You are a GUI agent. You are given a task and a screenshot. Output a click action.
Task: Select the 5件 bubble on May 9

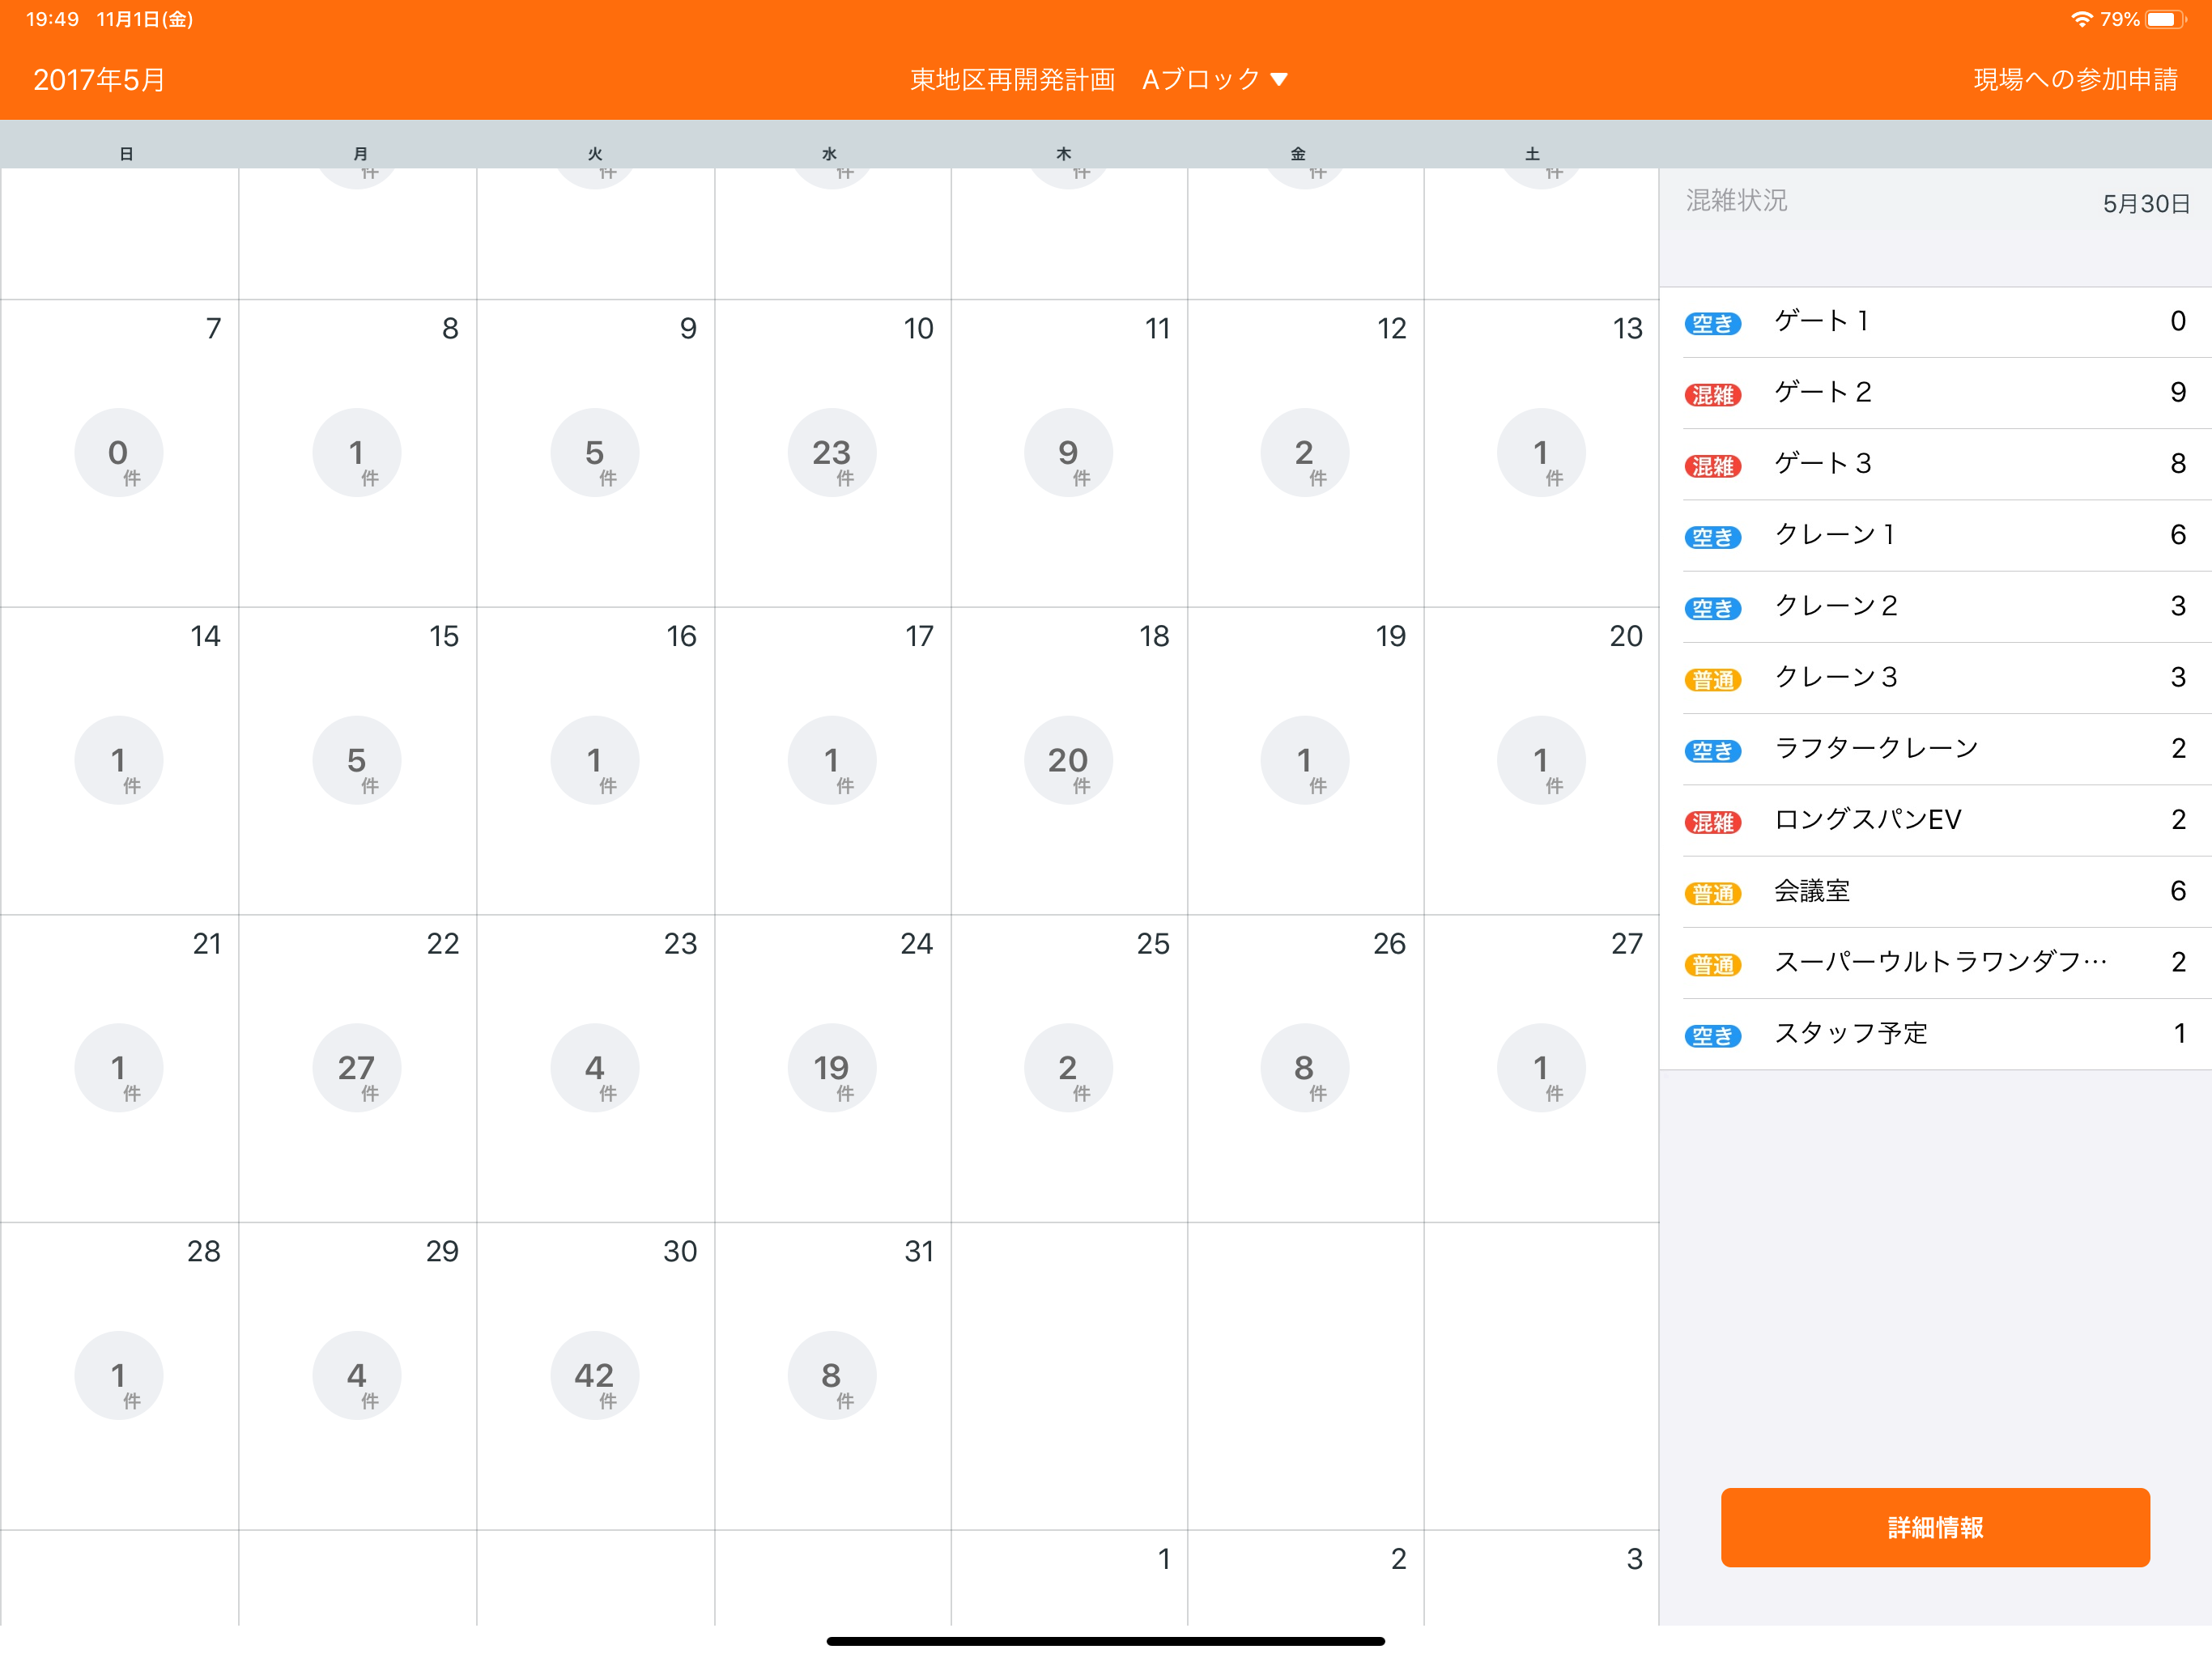tap(595, 452)
